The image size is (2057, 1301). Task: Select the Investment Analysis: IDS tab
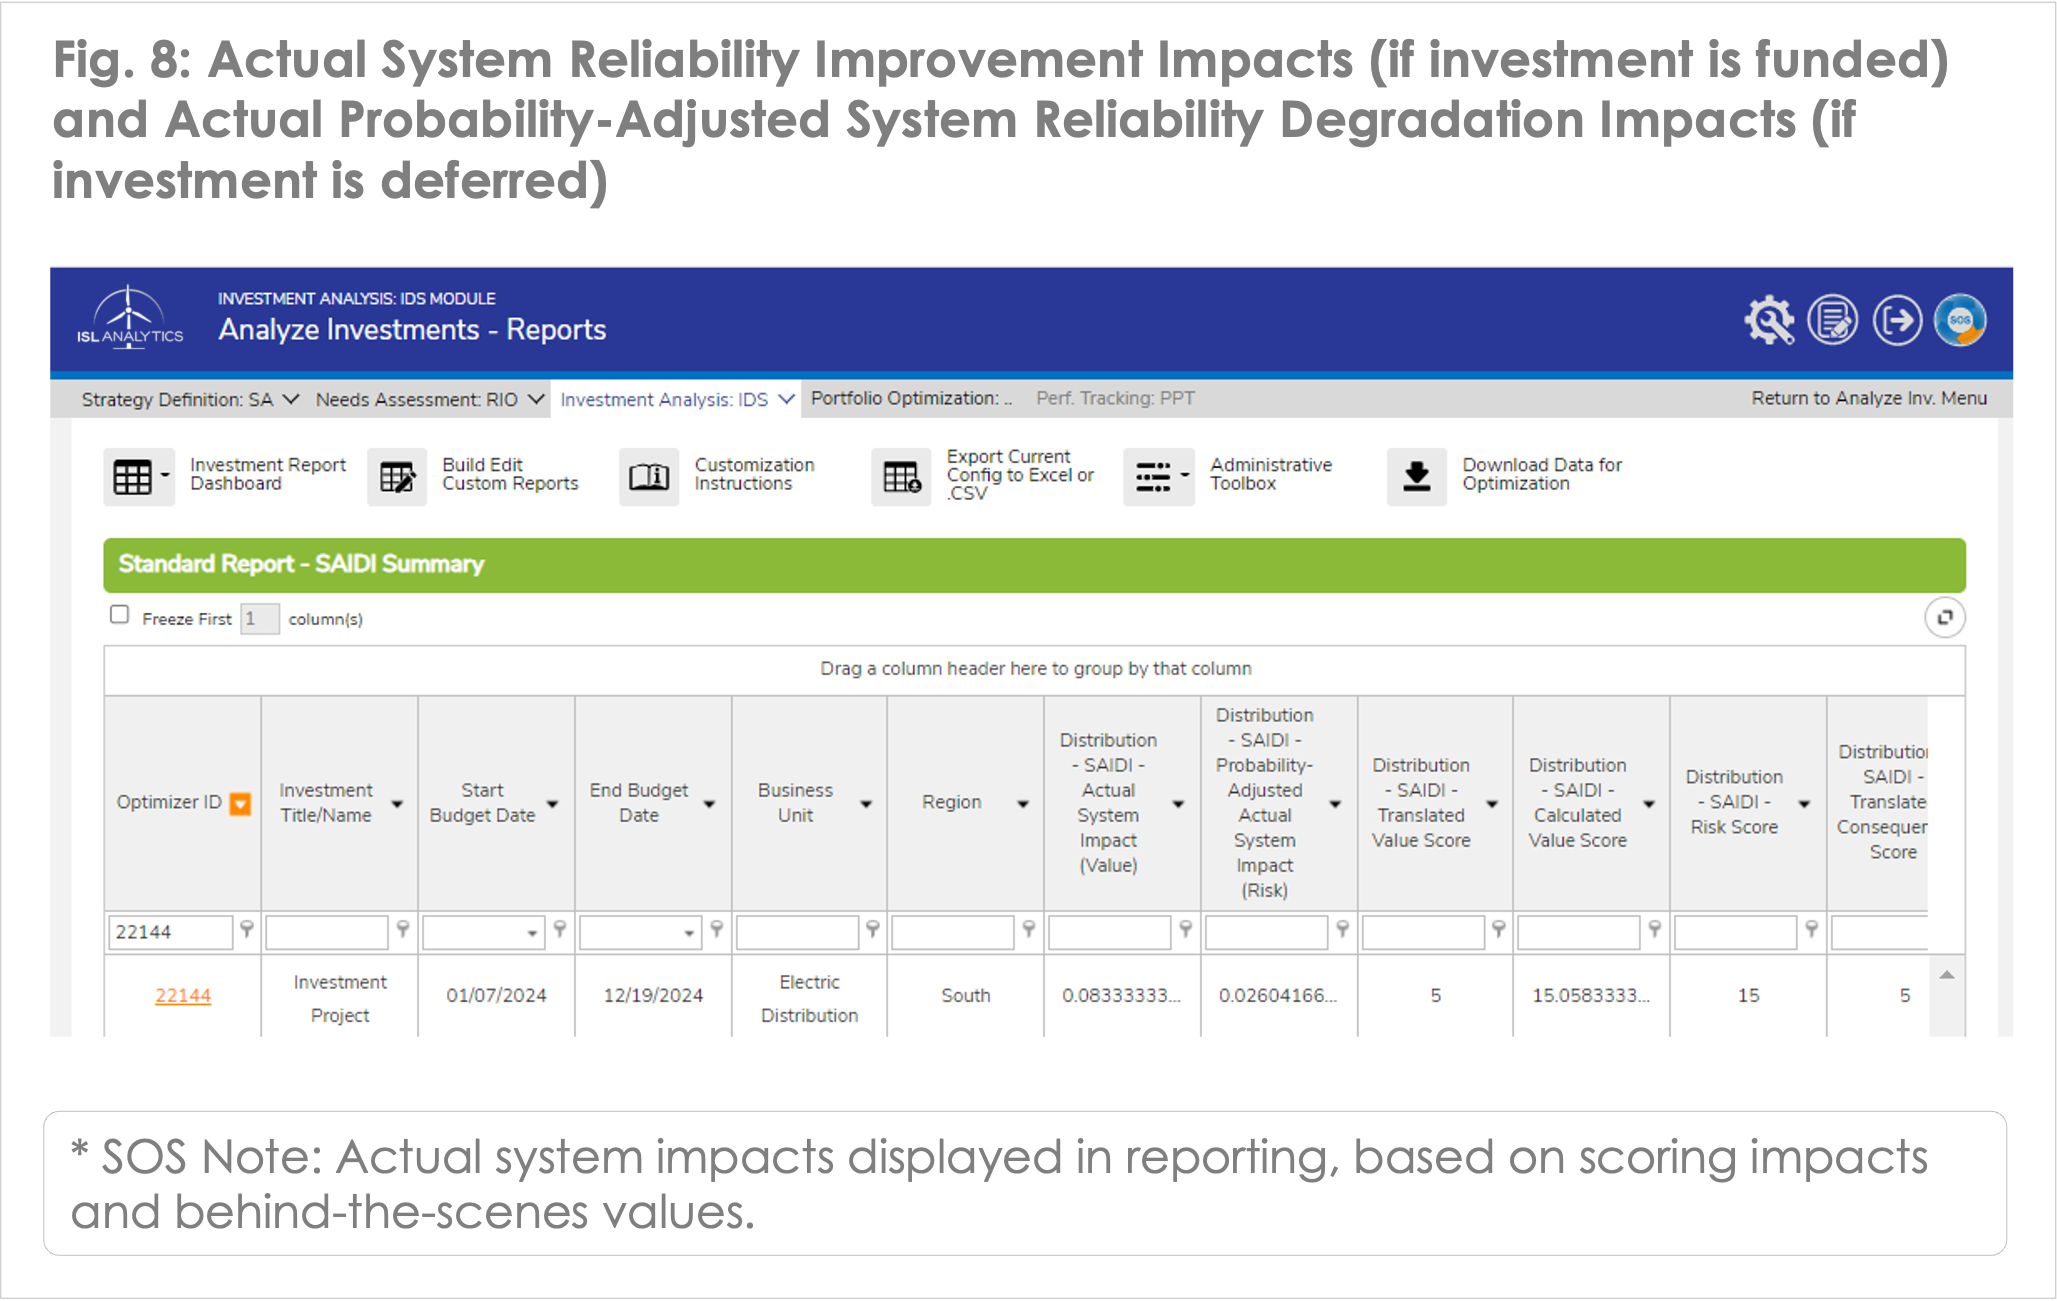pyautogui.click(x=677, y=399)
